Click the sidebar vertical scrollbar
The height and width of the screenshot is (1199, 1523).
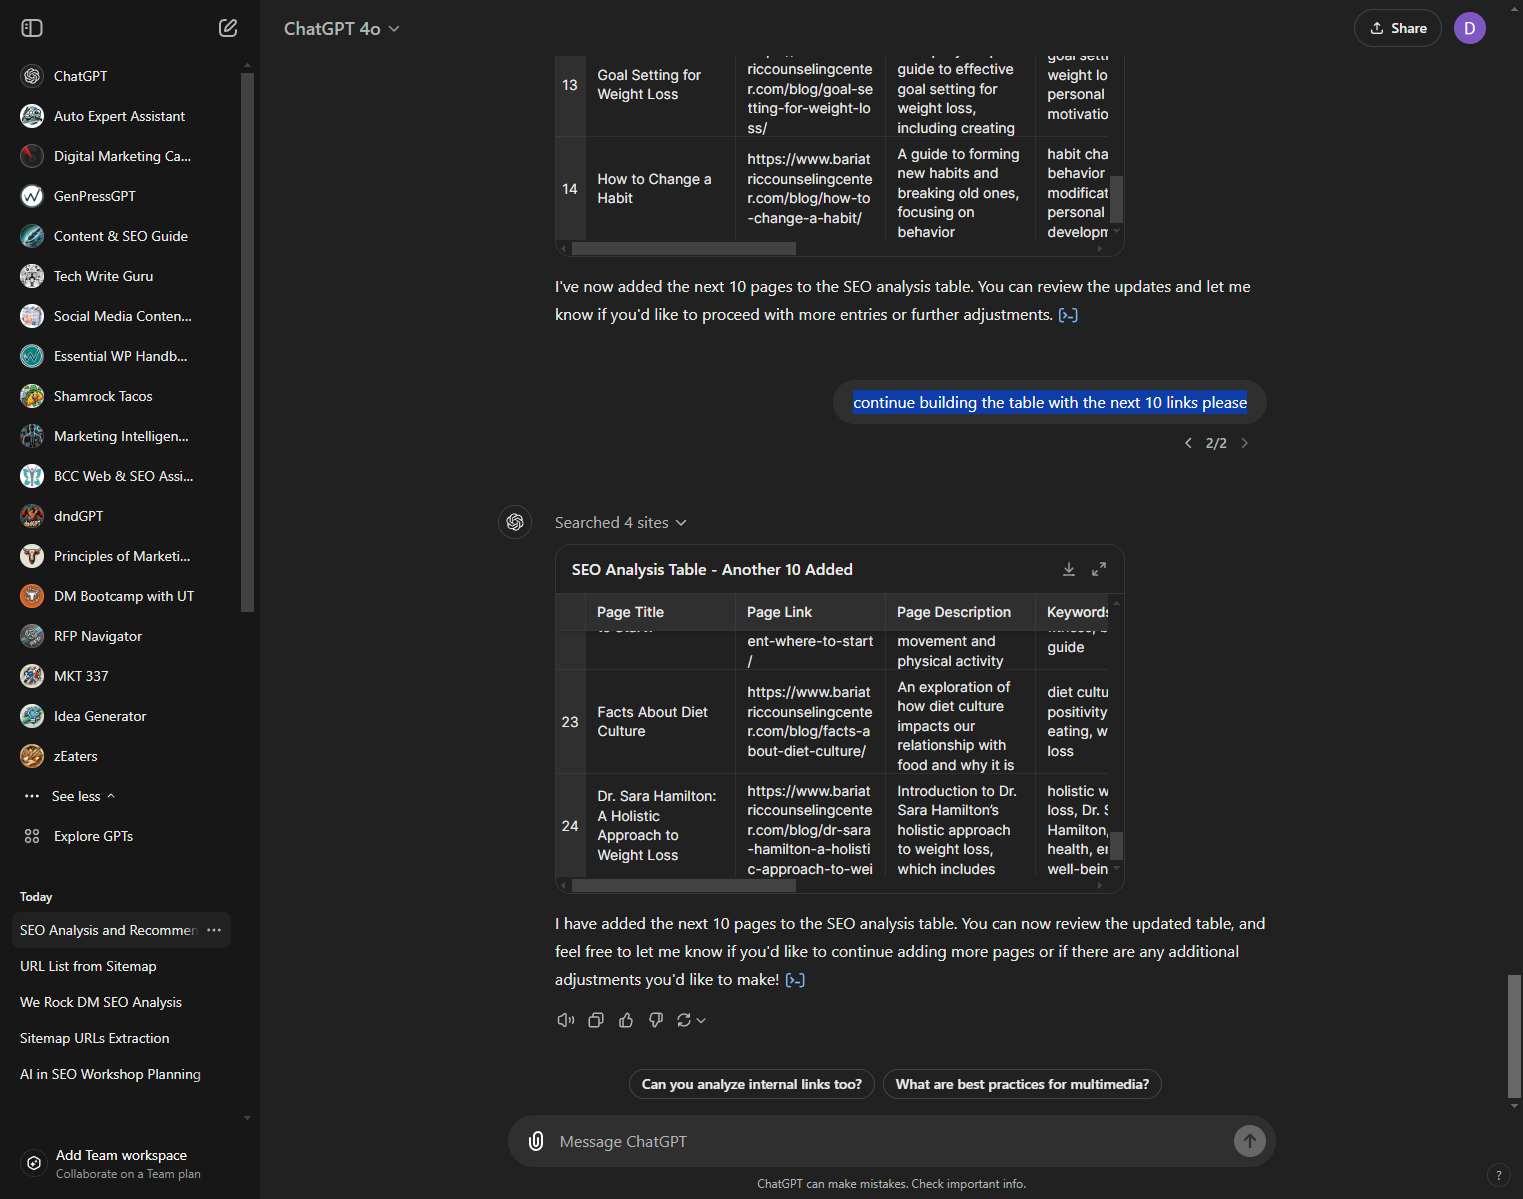247,342
